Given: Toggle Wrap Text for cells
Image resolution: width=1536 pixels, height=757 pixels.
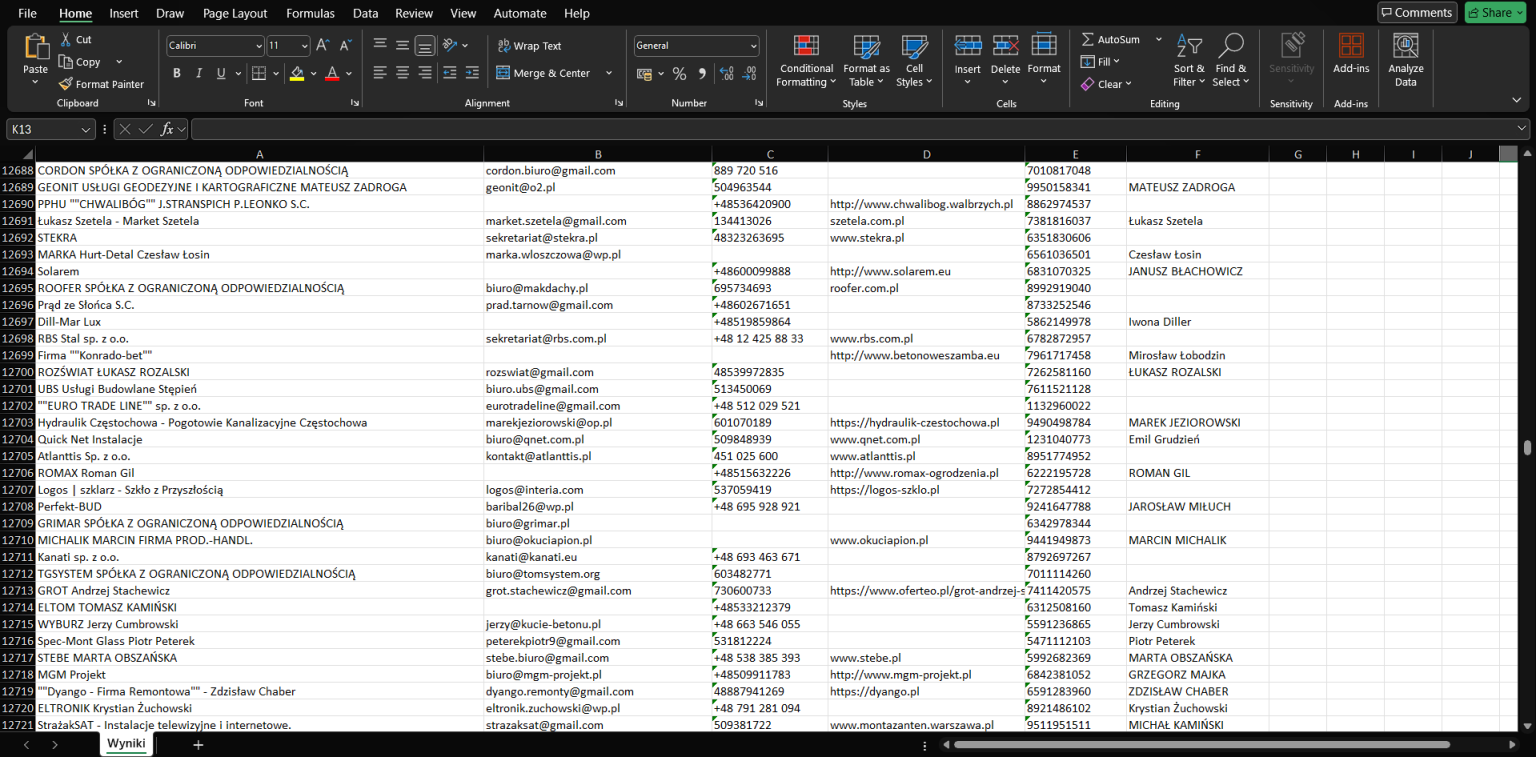Looking at the screenshot, I should tap(528, 46).
